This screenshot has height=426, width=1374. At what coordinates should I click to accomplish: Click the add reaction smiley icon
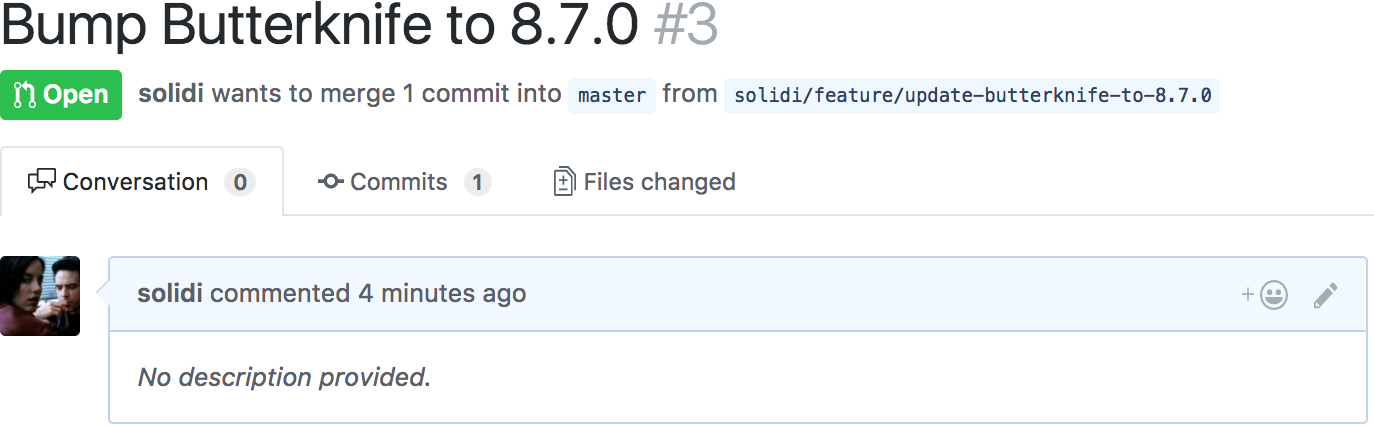tap(1272, 295)
